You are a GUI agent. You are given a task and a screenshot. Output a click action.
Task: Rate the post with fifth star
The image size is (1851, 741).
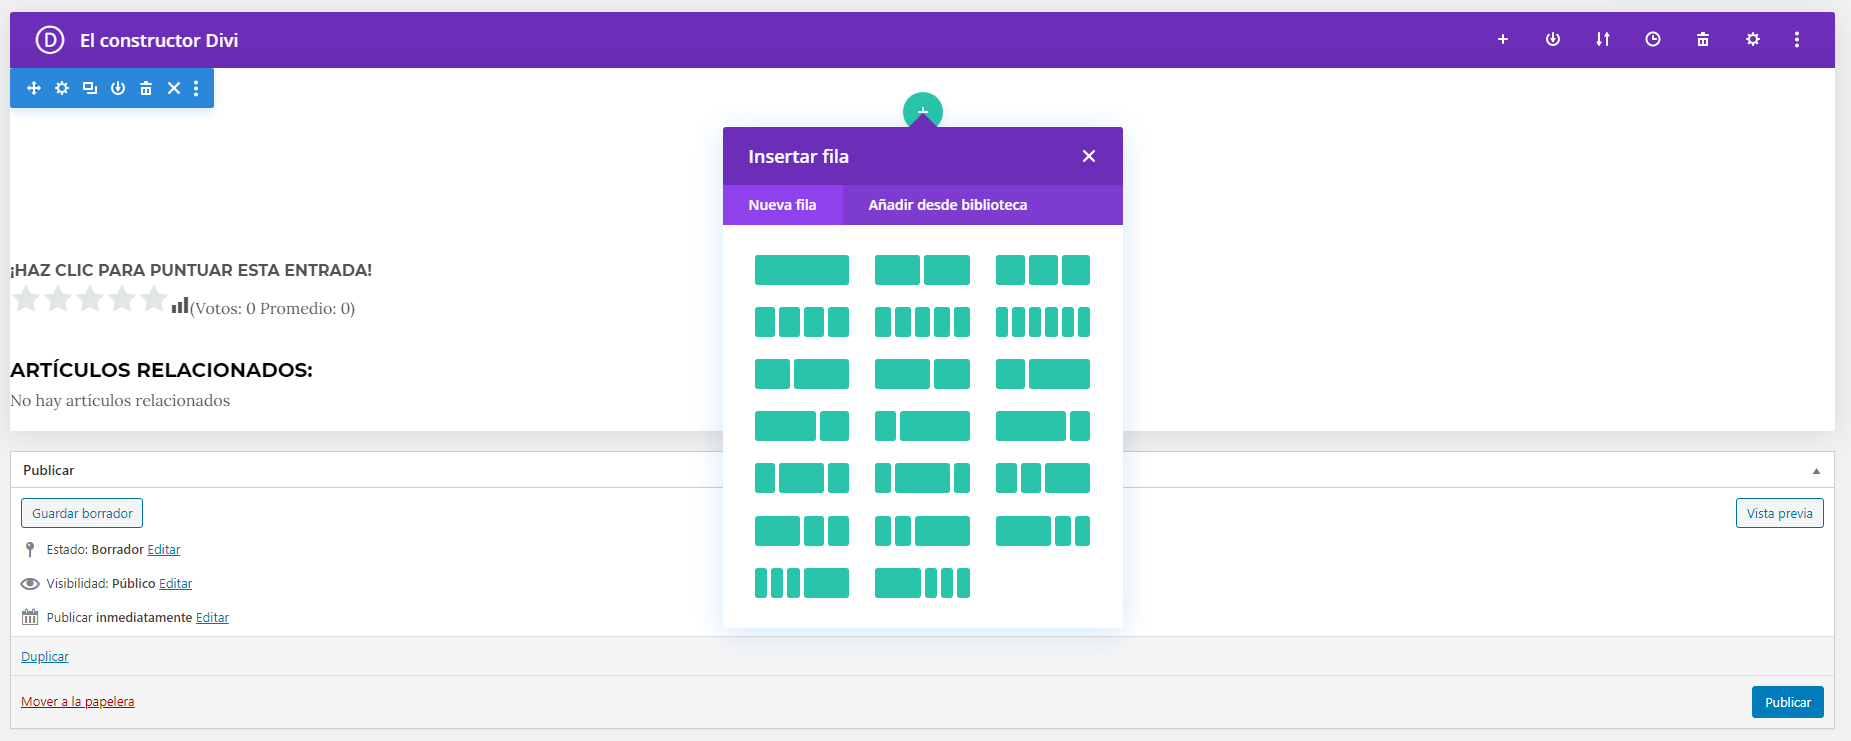tap(154, 298)
